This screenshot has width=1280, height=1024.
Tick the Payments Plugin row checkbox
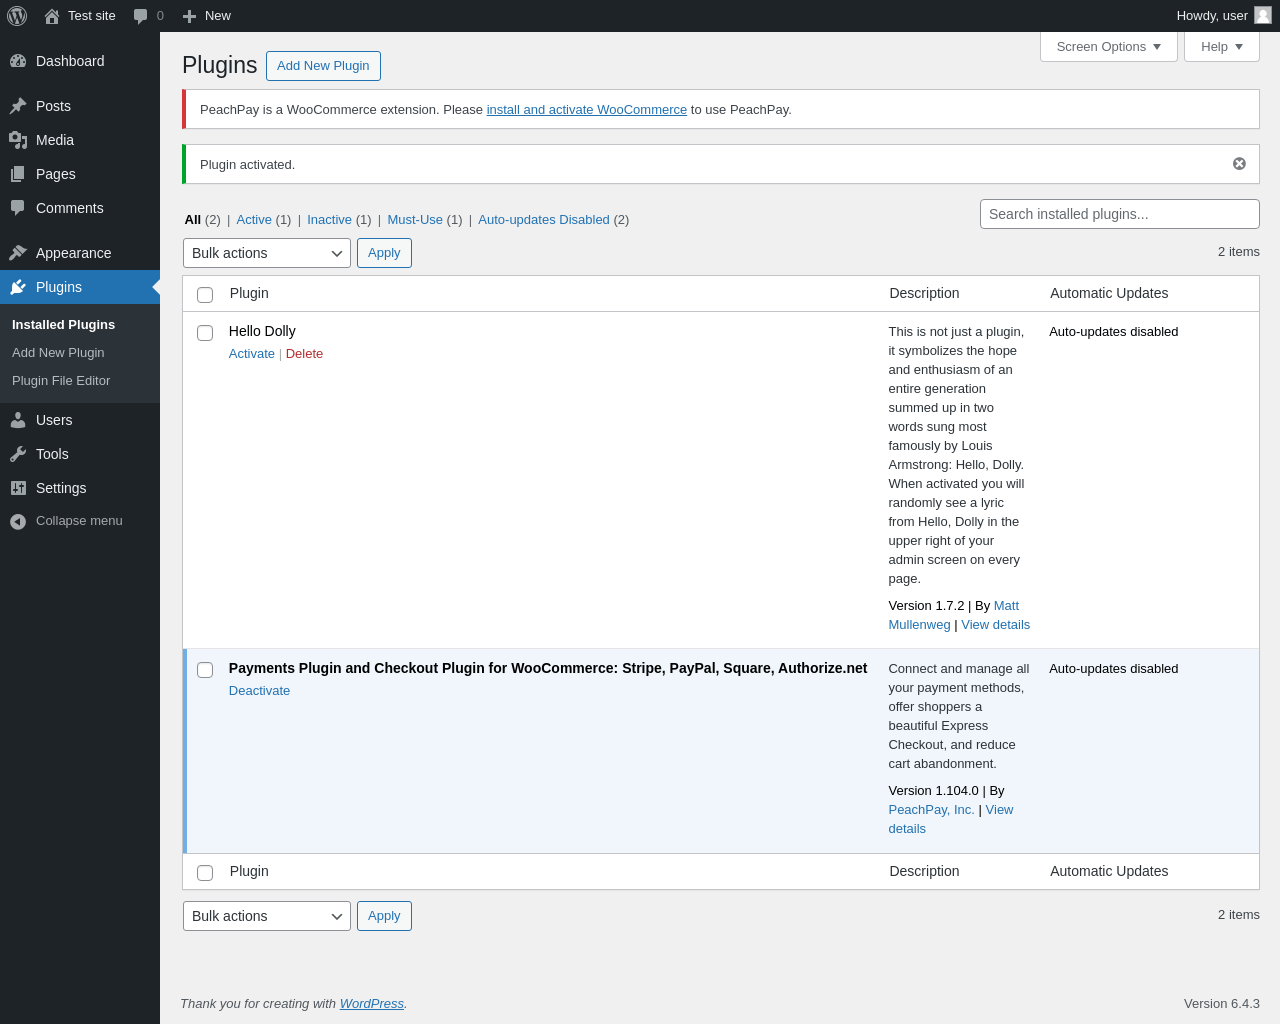(205, 670)
